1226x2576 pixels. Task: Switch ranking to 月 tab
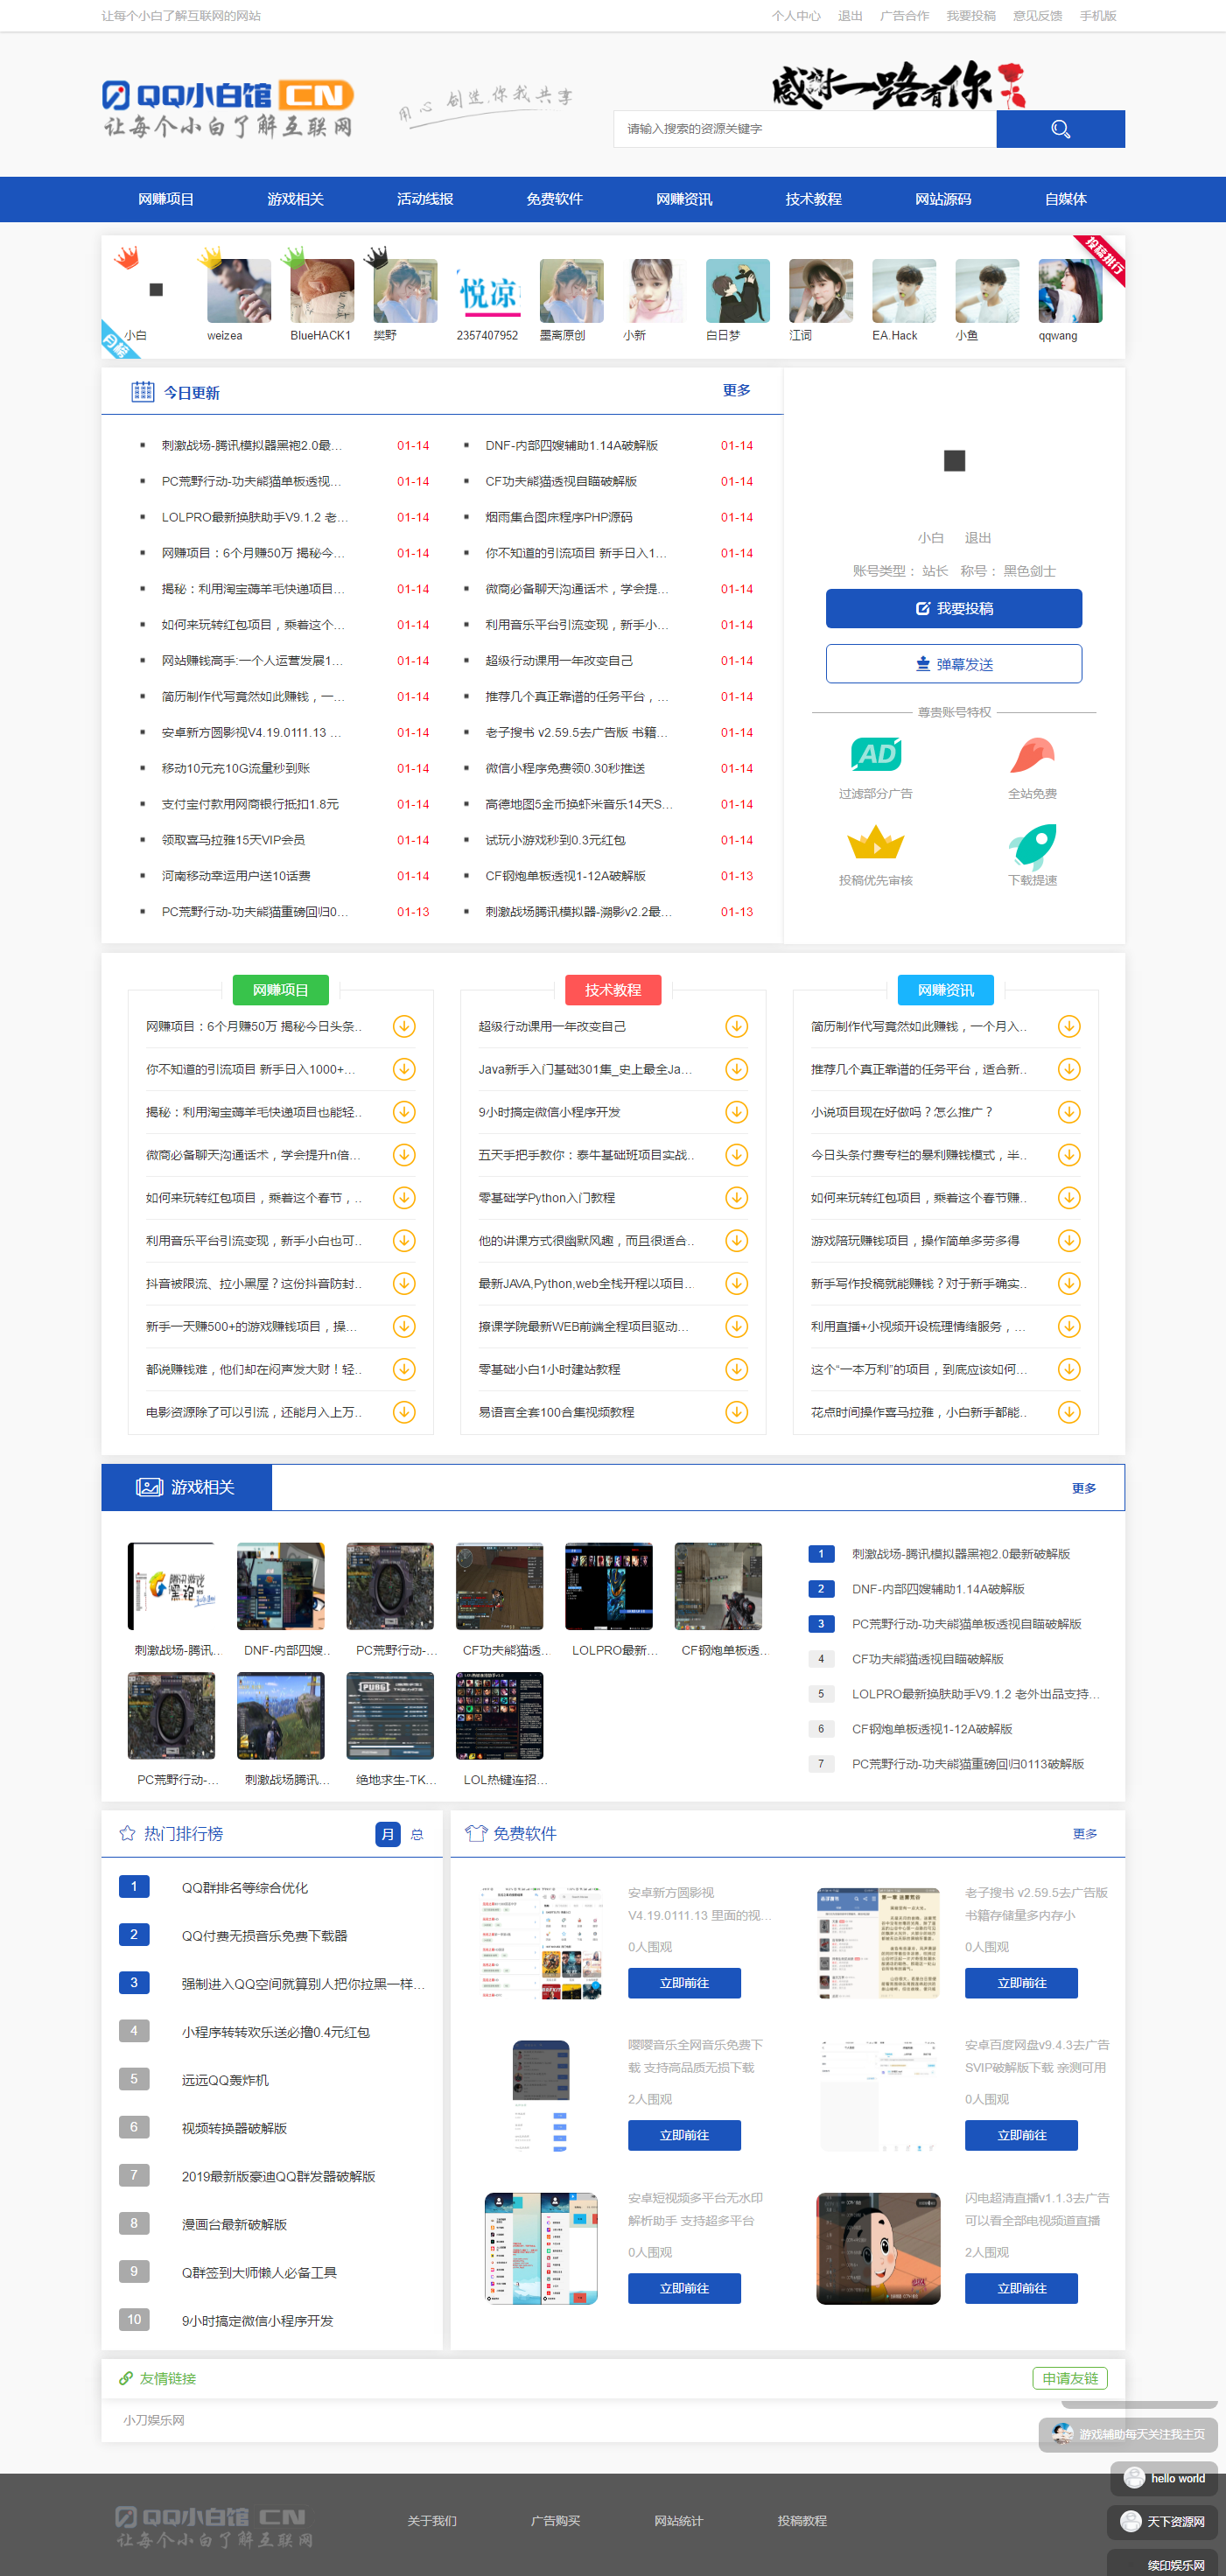(388, 1834)
